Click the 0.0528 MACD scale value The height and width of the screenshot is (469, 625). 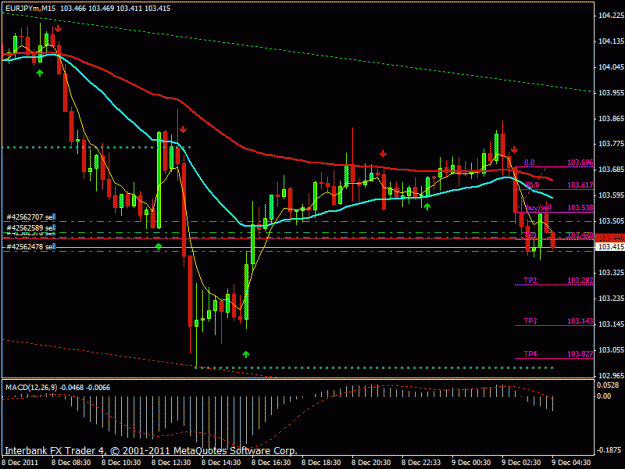[x=609, y=385]
